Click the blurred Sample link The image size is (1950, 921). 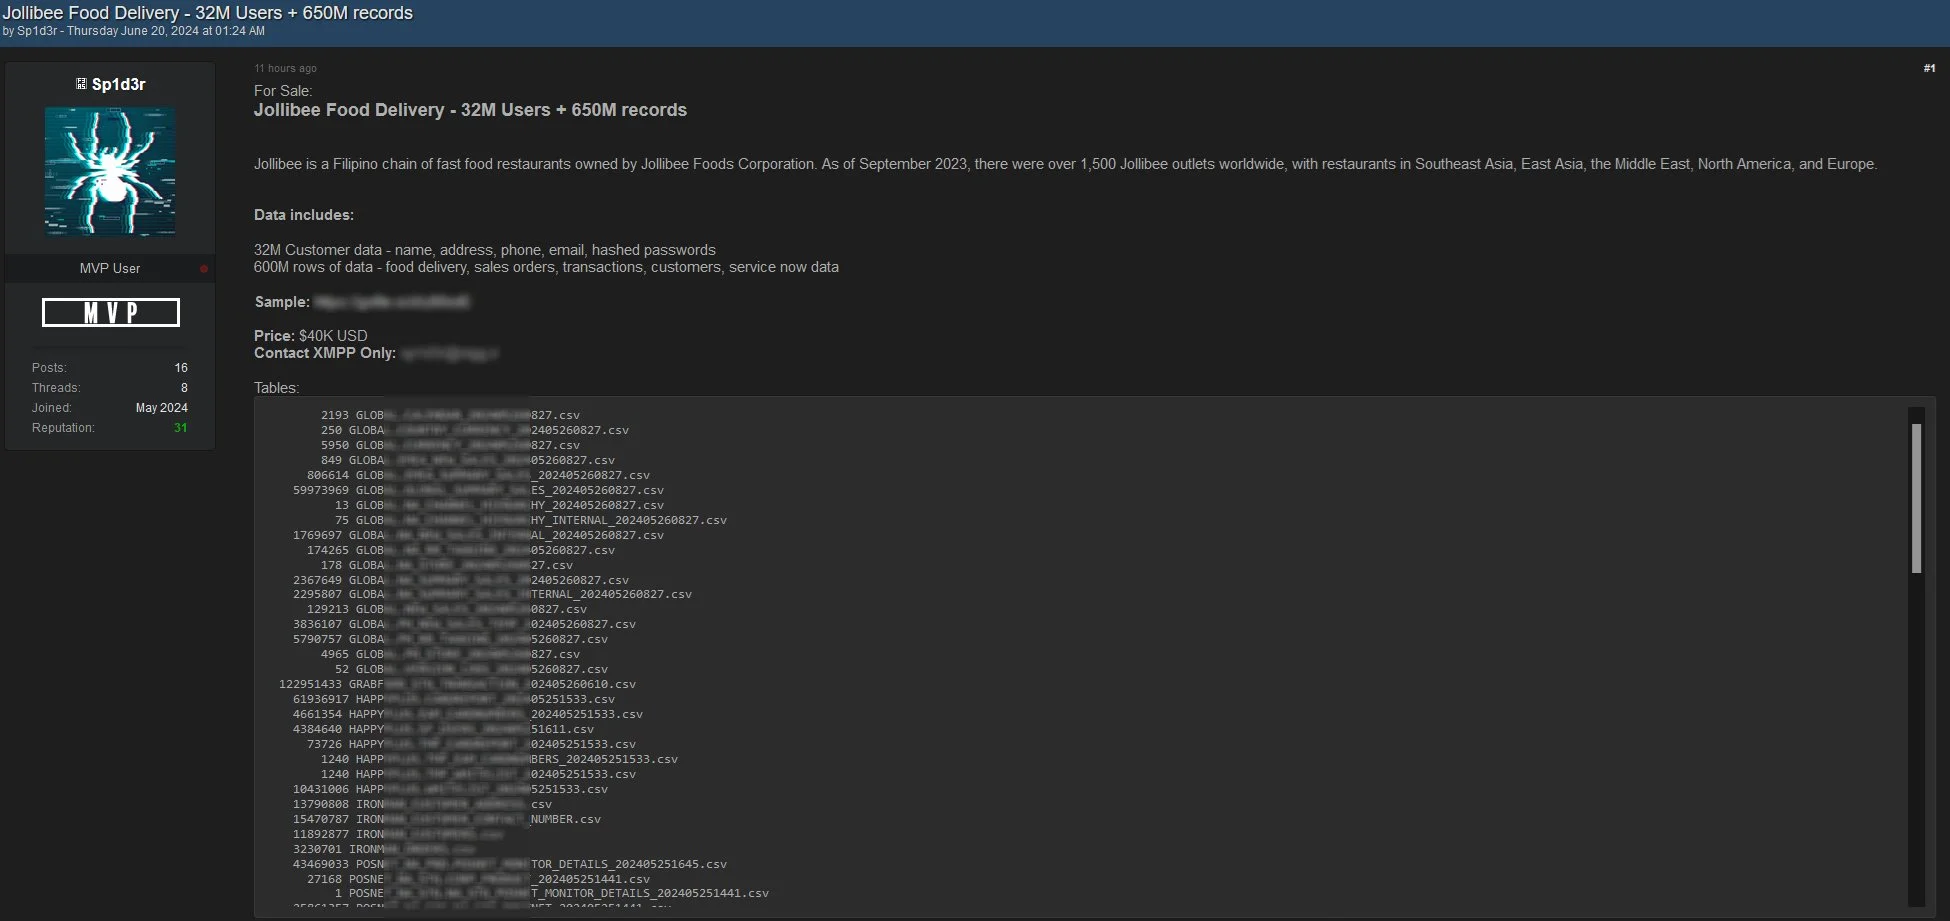click(391, 302)
